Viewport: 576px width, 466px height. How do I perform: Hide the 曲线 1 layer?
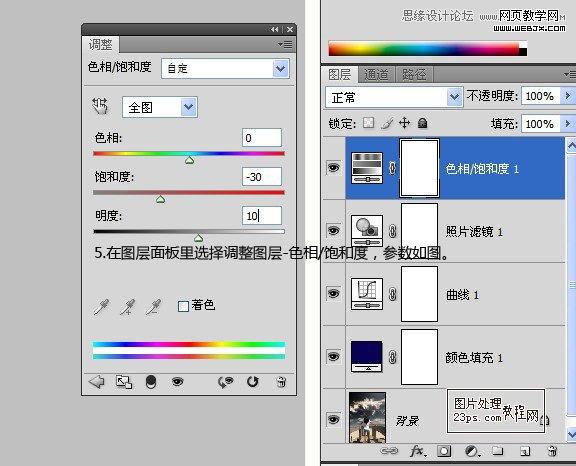coord(334,293)
